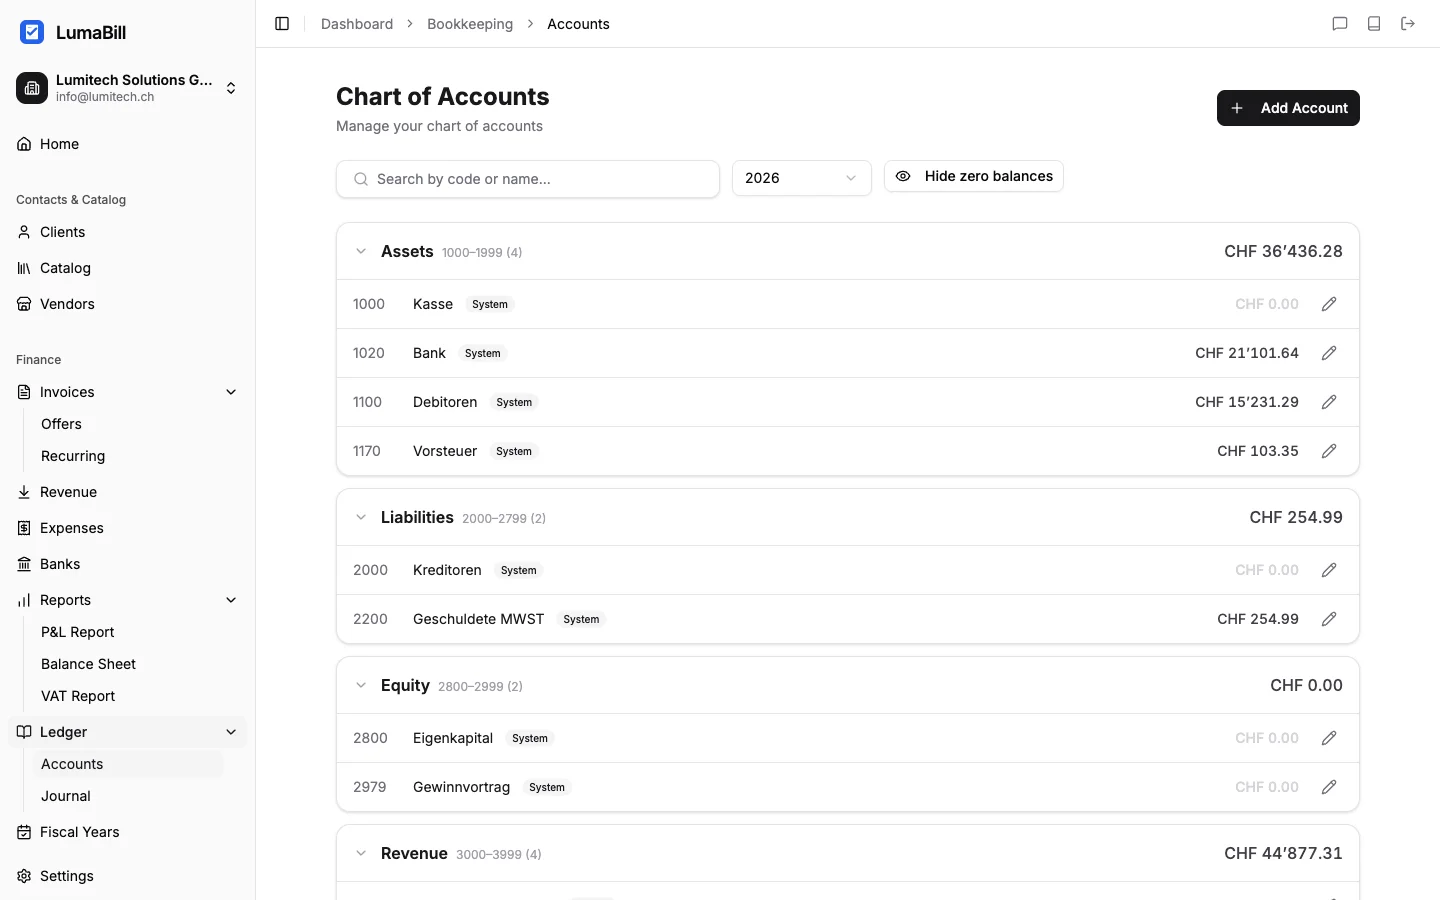Image resolution: width=1440 pixels, height=900 pixels.
Task: Collapse the Ledger menu
Action: 231,732
